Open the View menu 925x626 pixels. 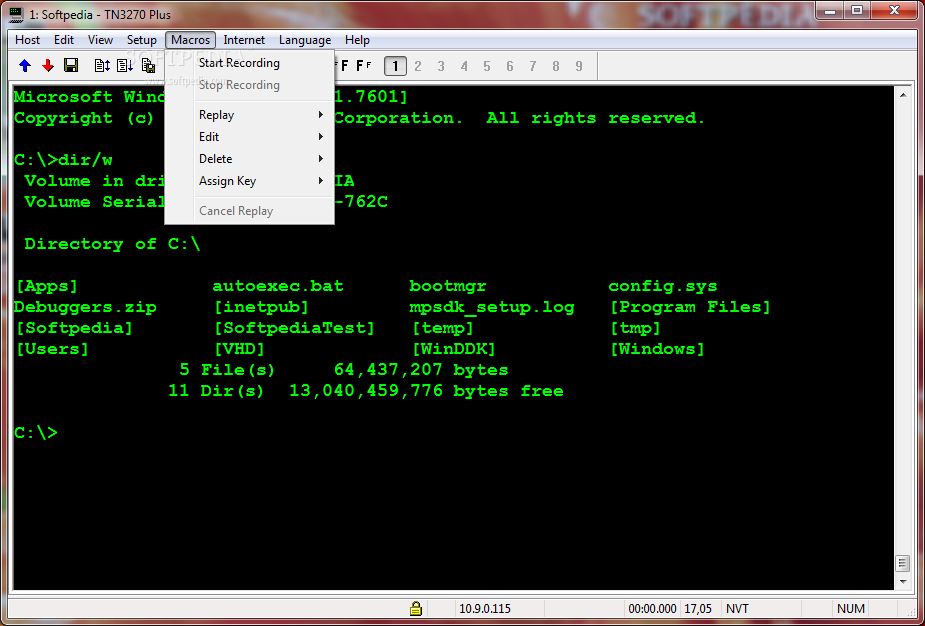tap(100, 40)
